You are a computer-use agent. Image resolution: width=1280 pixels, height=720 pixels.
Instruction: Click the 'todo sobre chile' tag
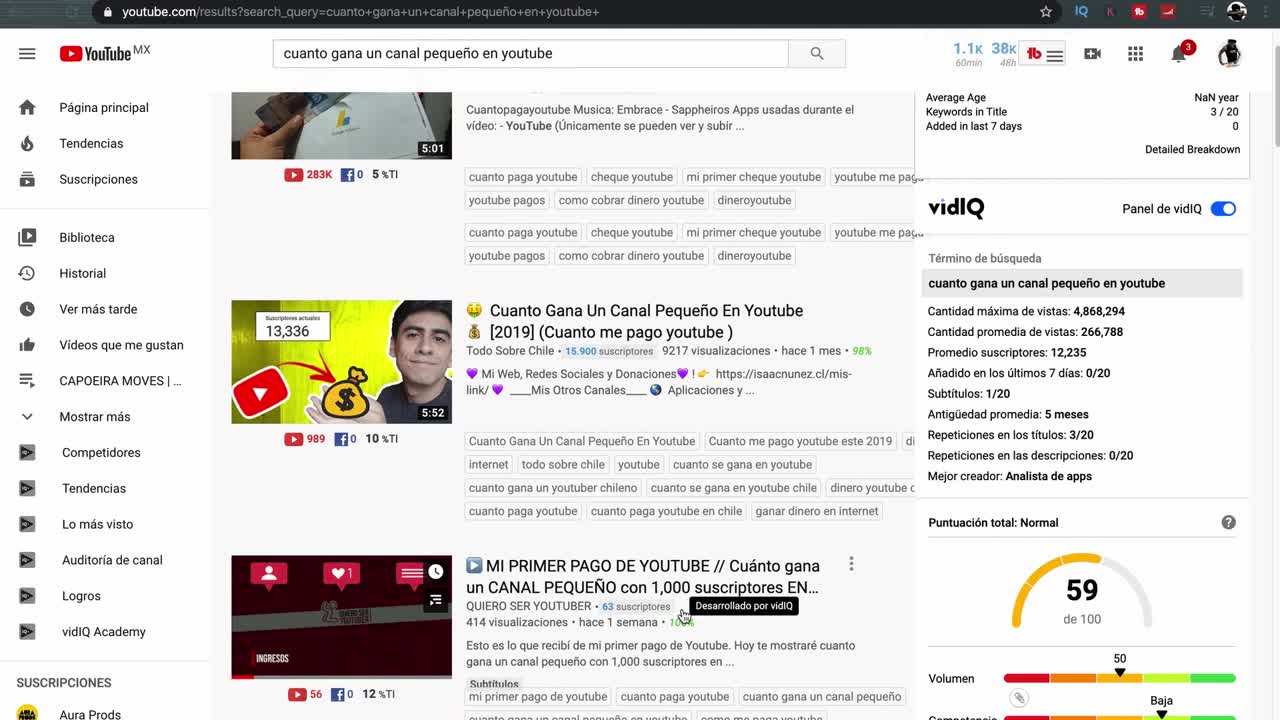tap(563, 464)
